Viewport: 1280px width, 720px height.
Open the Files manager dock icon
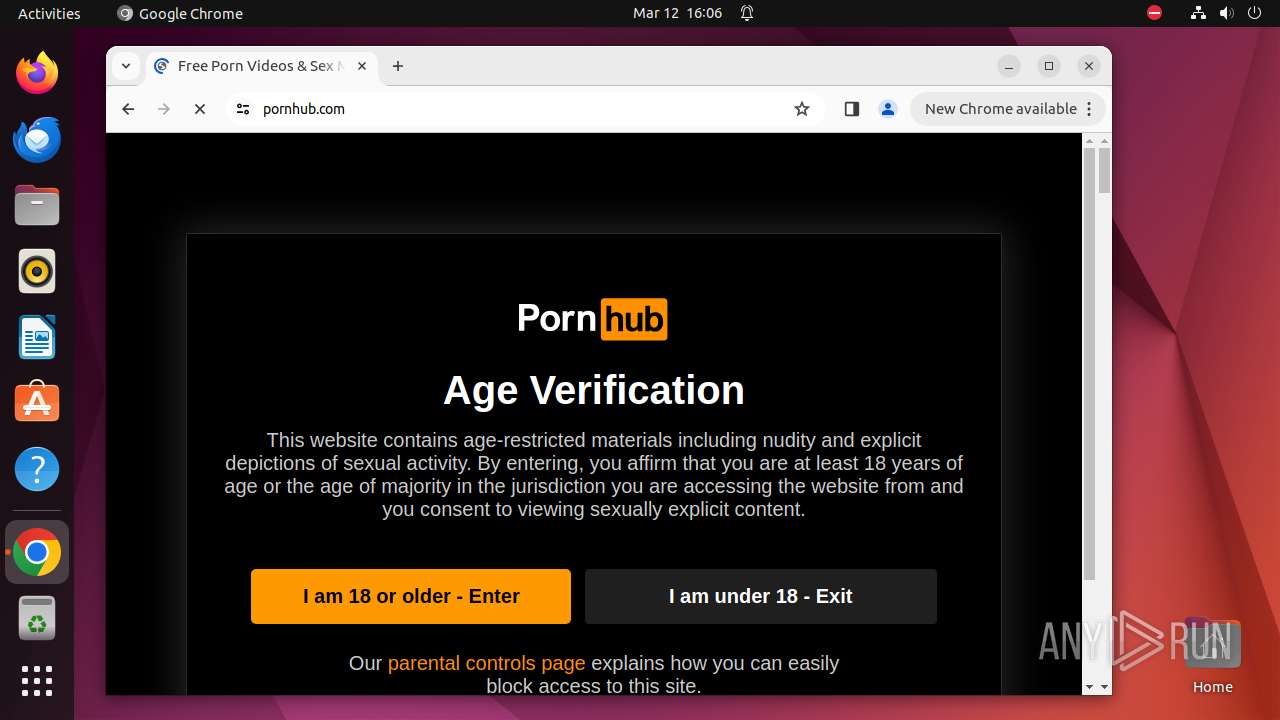(x=37, y=206)
